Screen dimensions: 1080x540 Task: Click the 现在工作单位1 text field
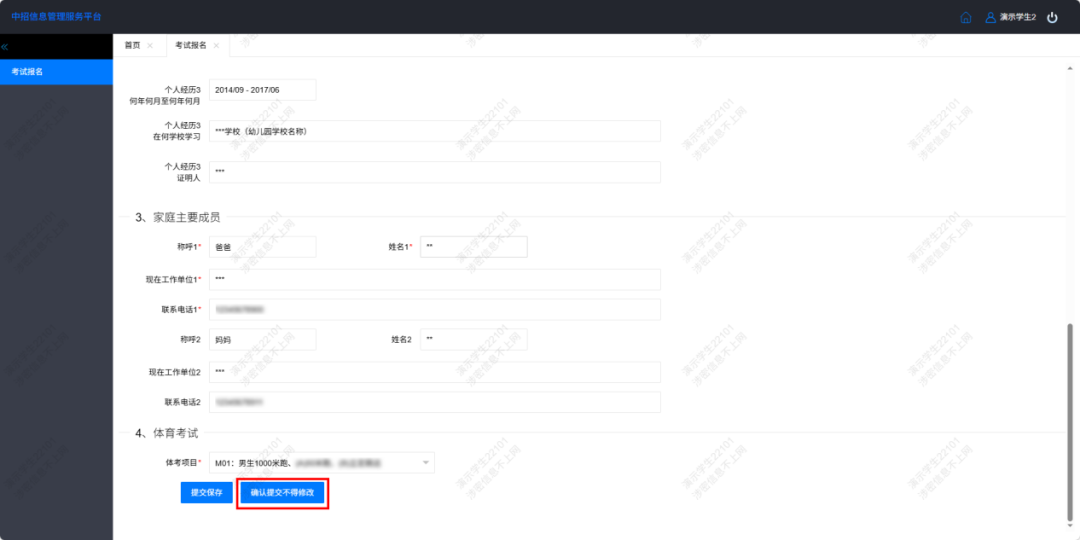434,279
